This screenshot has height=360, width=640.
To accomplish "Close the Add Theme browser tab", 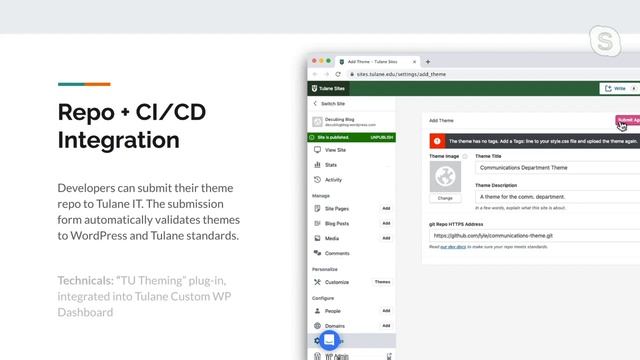I will pyautogui.click(x=414, y=62).
